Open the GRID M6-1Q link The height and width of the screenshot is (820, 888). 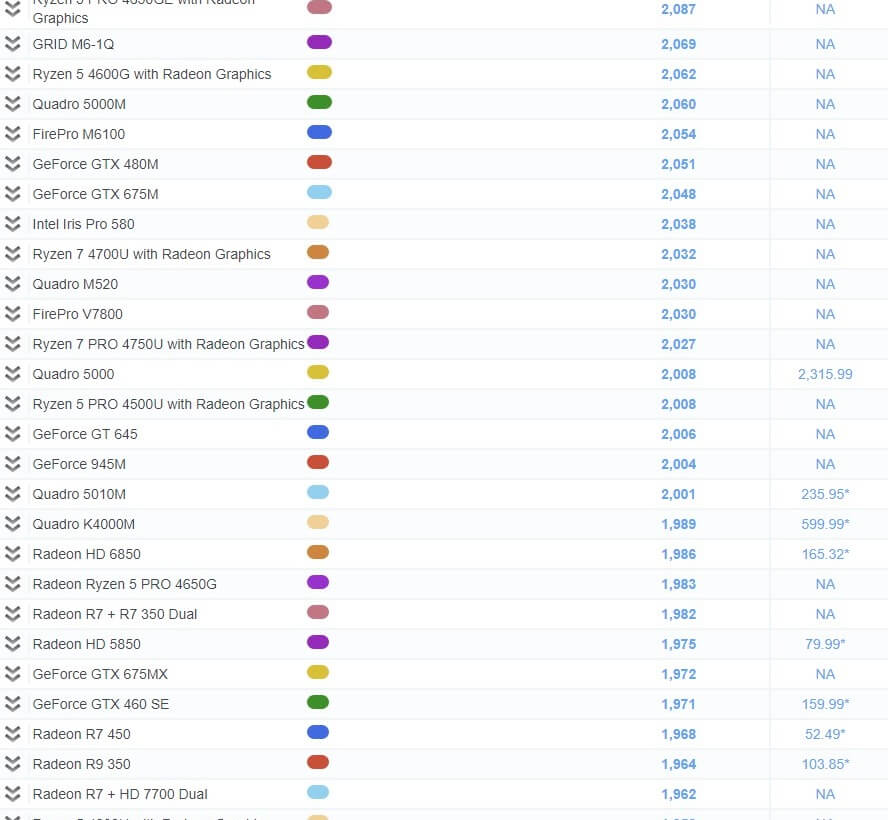73,44
